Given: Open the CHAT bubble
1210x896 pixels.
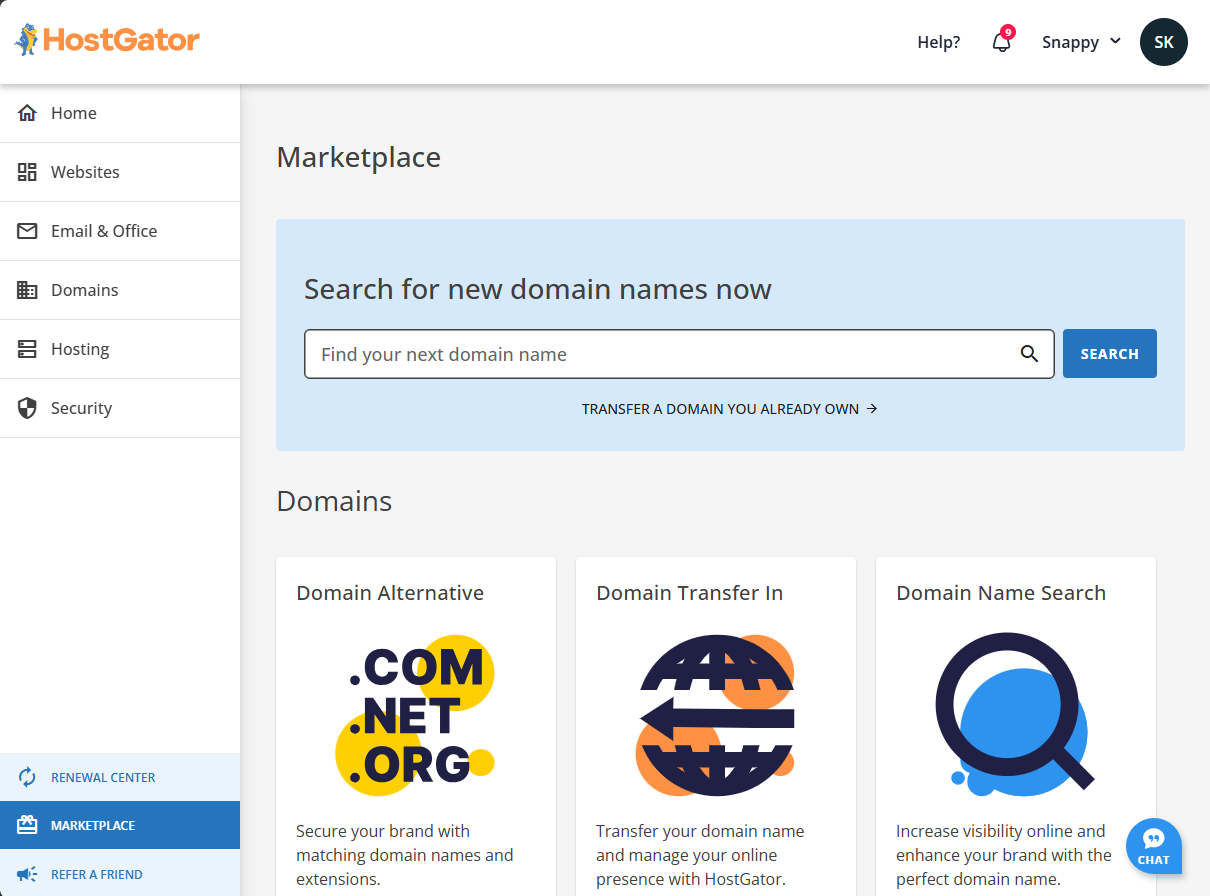Looking at the screenshot, I should [1153, 846].
